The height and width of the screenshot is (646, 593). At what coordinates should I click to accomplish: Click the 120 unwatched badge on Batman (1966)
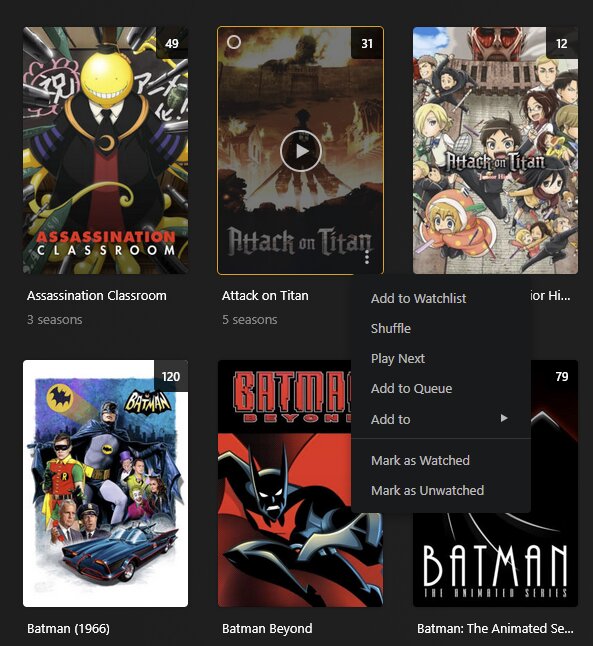pos(171,376)
